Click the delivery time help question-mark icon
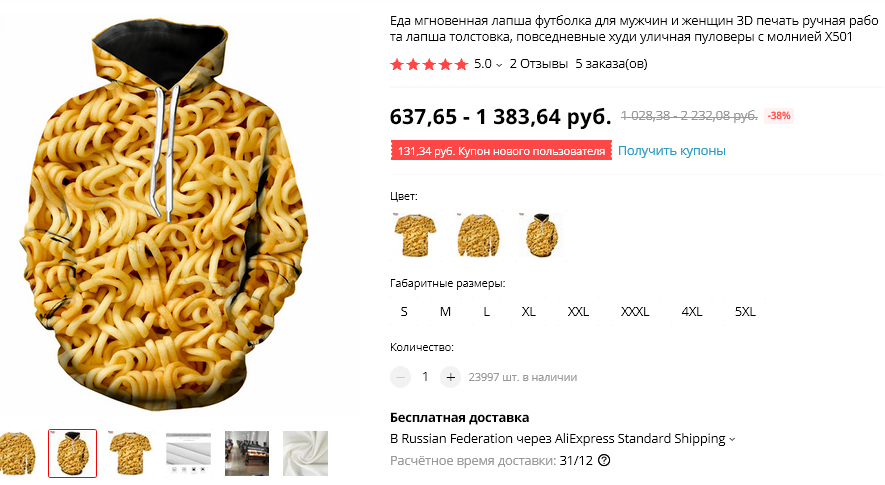The image size is (885, 485). [604, 460]
